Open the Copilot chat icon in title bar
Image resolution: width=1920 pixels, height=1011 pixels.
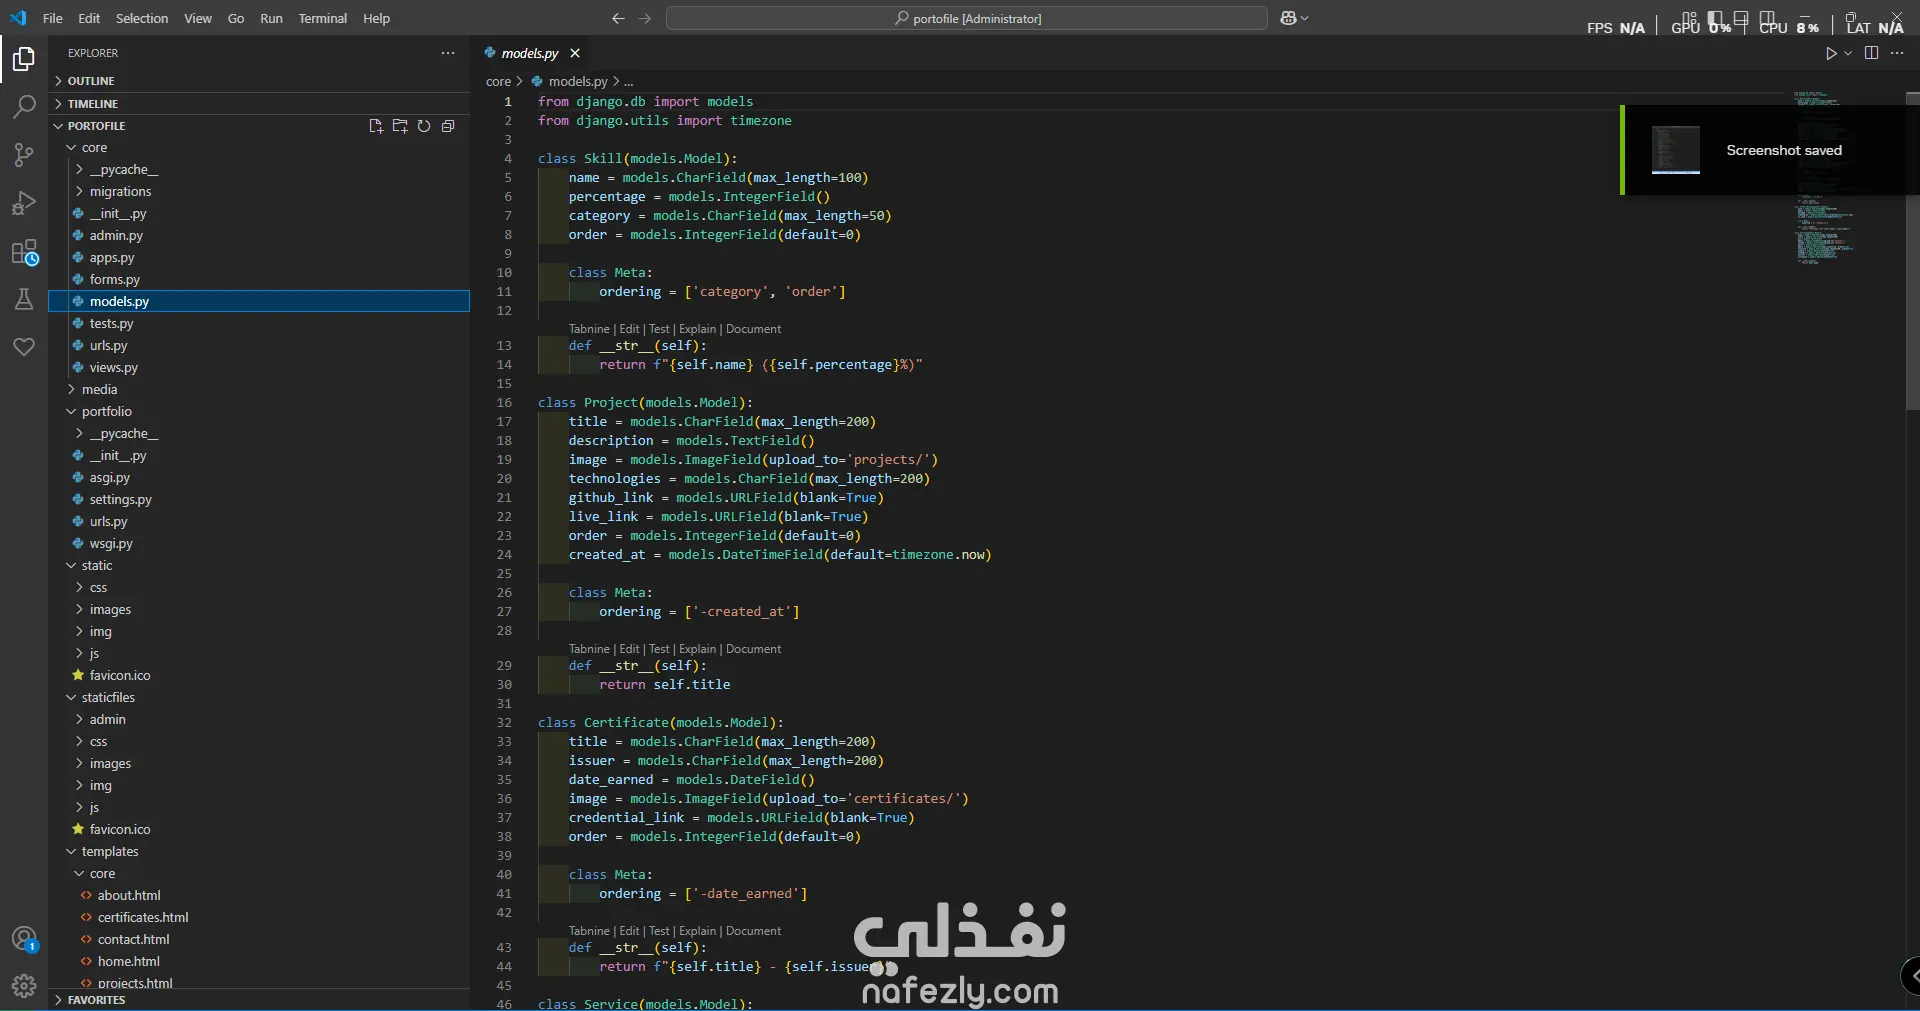click(1289, 18)
